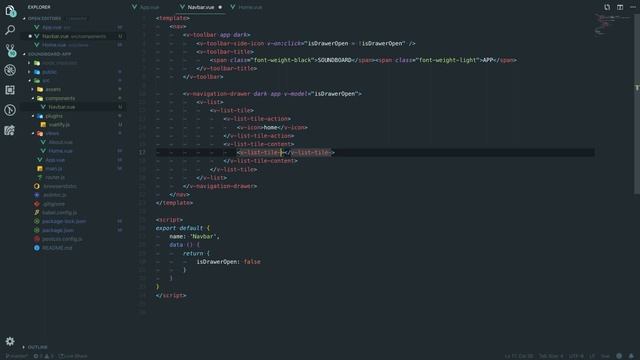
Task: Open the Manage gear icon
Action: tap(10, 341)
